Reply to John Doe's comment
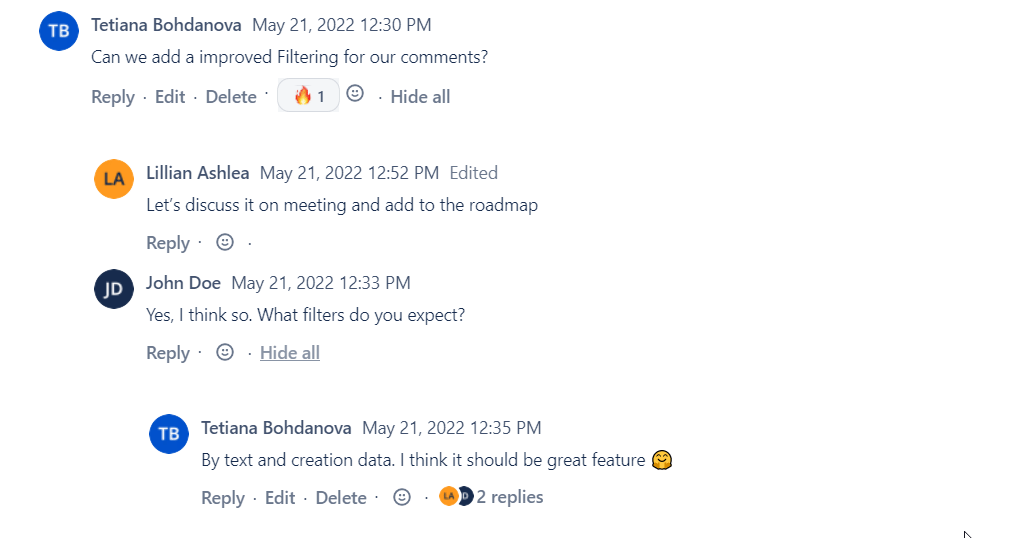1033x538 pixels. point(168,353)
